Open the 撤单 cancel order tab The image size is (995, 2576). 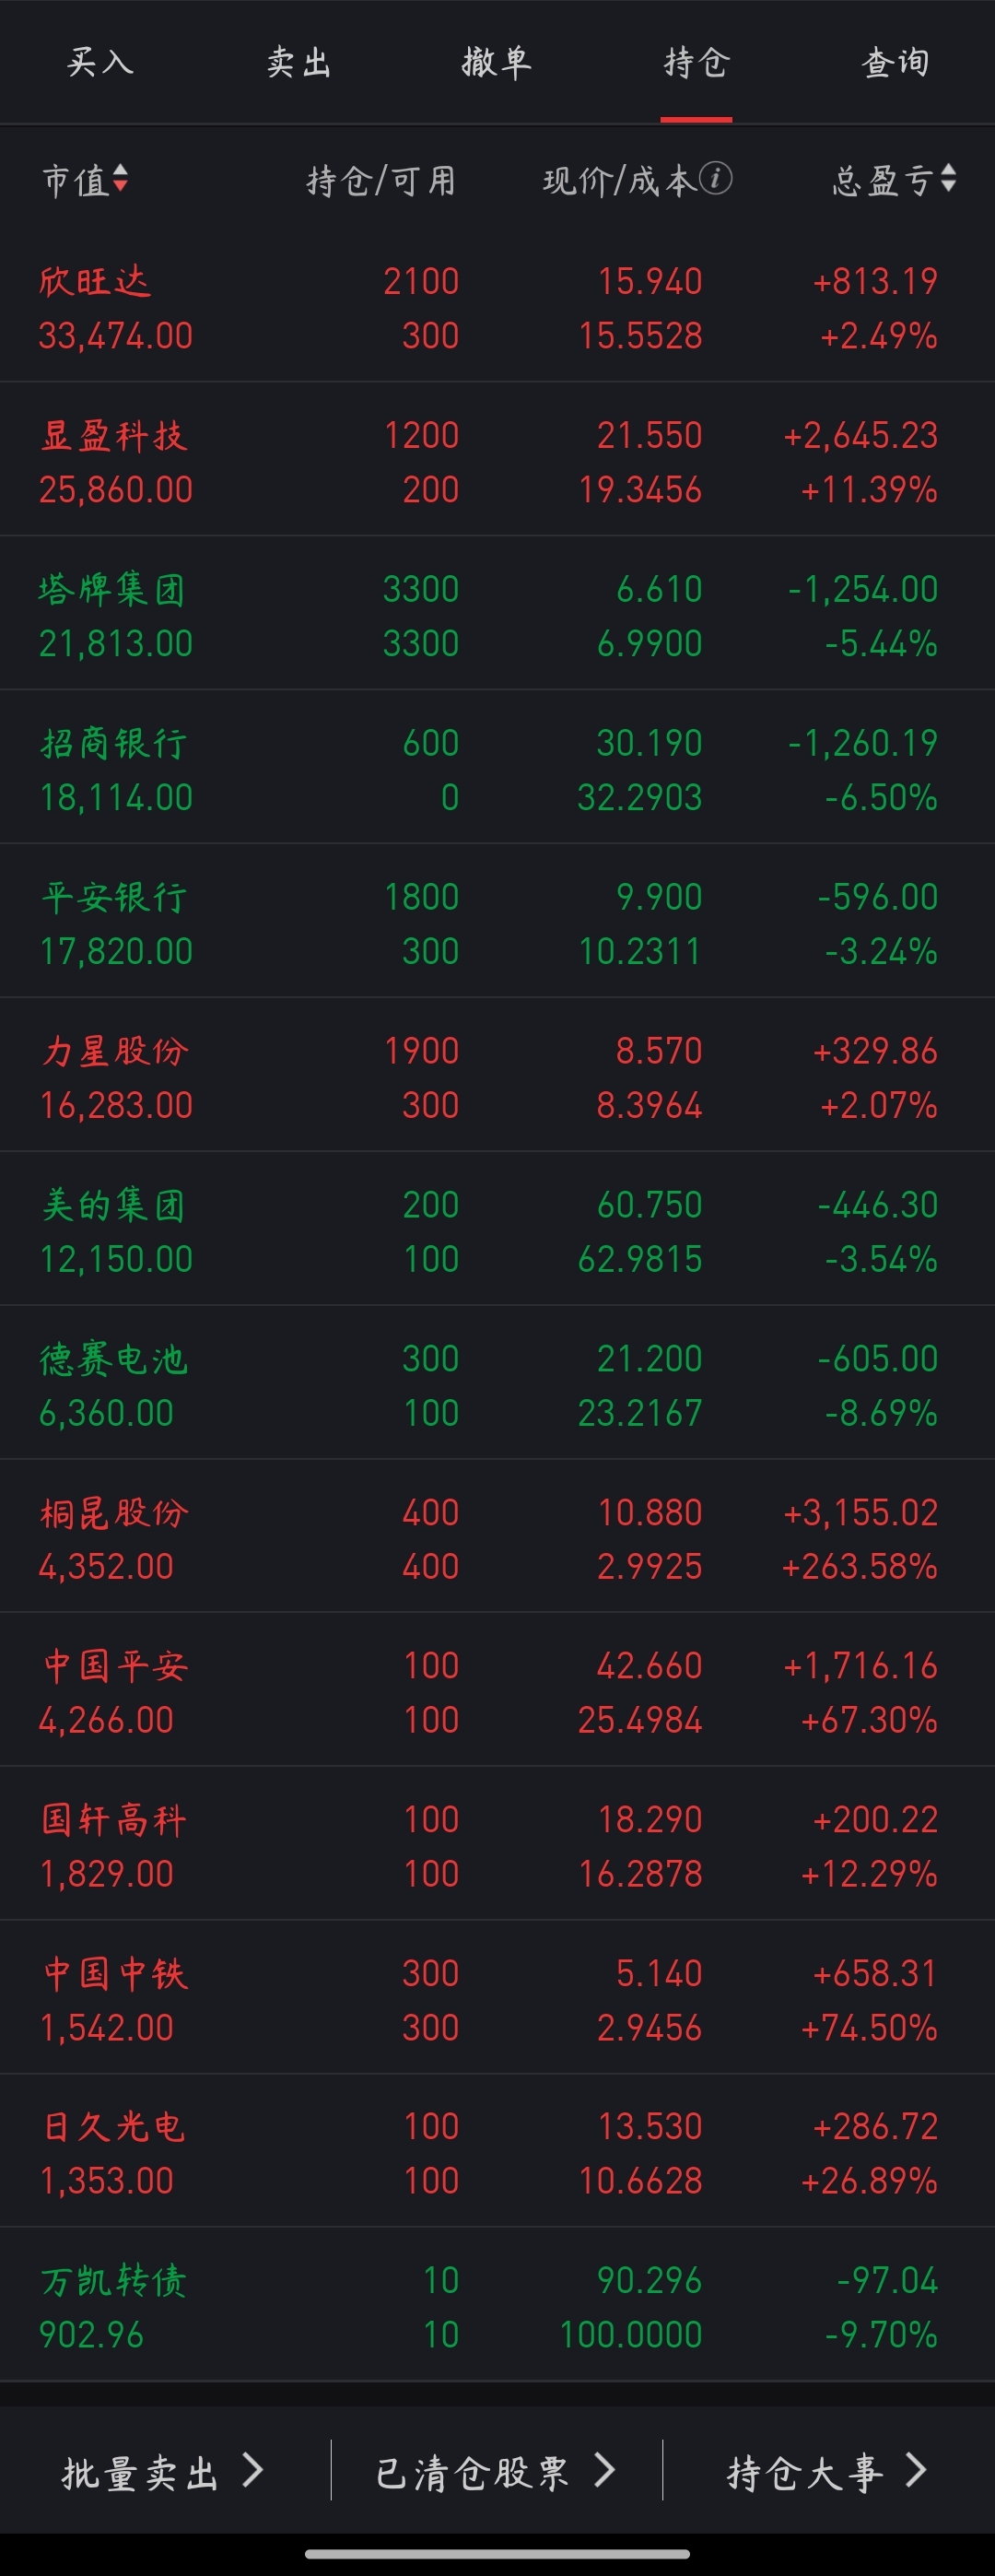click(x=496, y=63)
